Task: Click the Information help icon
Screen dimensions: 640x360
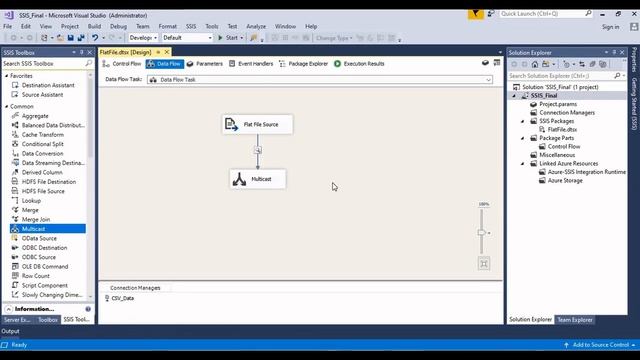Action: [x=88, y=309]
